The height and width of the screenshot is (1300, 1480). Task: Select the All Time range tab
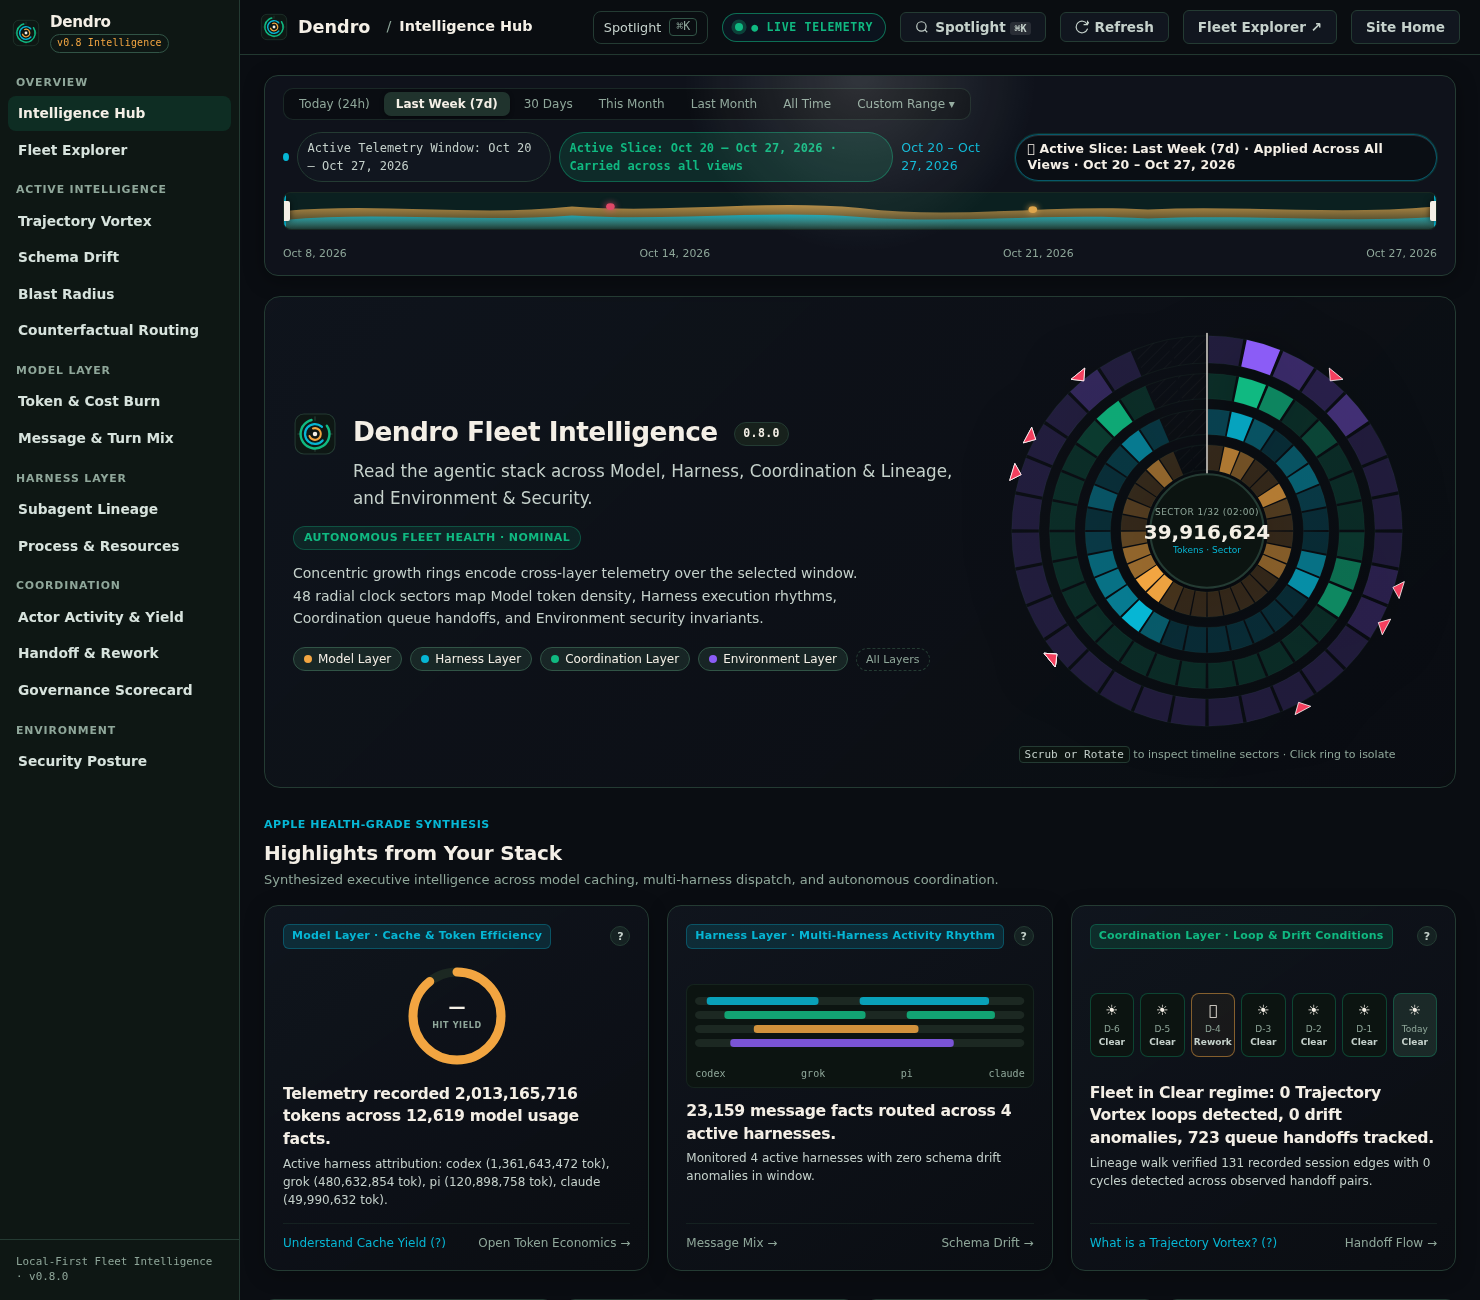pyautogui.click(x=807, y=104)
